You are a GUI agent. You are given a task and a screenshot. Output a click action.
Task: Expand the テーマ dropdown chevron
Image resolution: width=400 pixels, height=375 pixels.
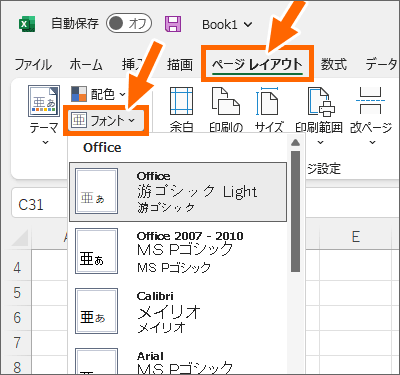[x=45, y=143]
